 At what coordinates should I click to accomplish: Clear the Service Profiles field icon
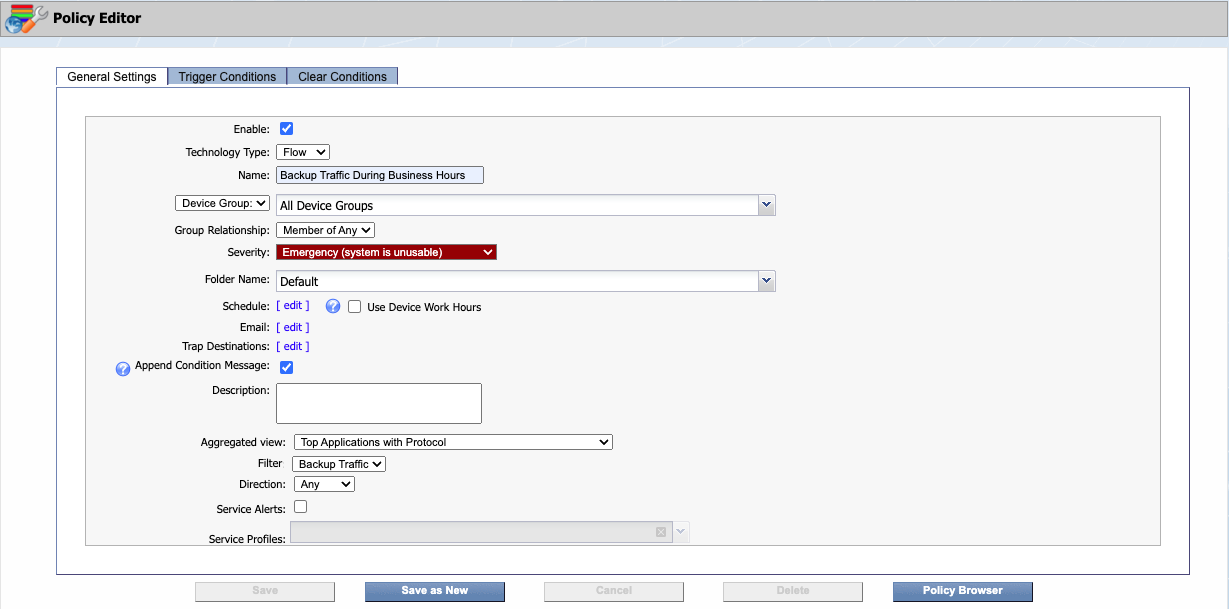[x=661, y=532]
